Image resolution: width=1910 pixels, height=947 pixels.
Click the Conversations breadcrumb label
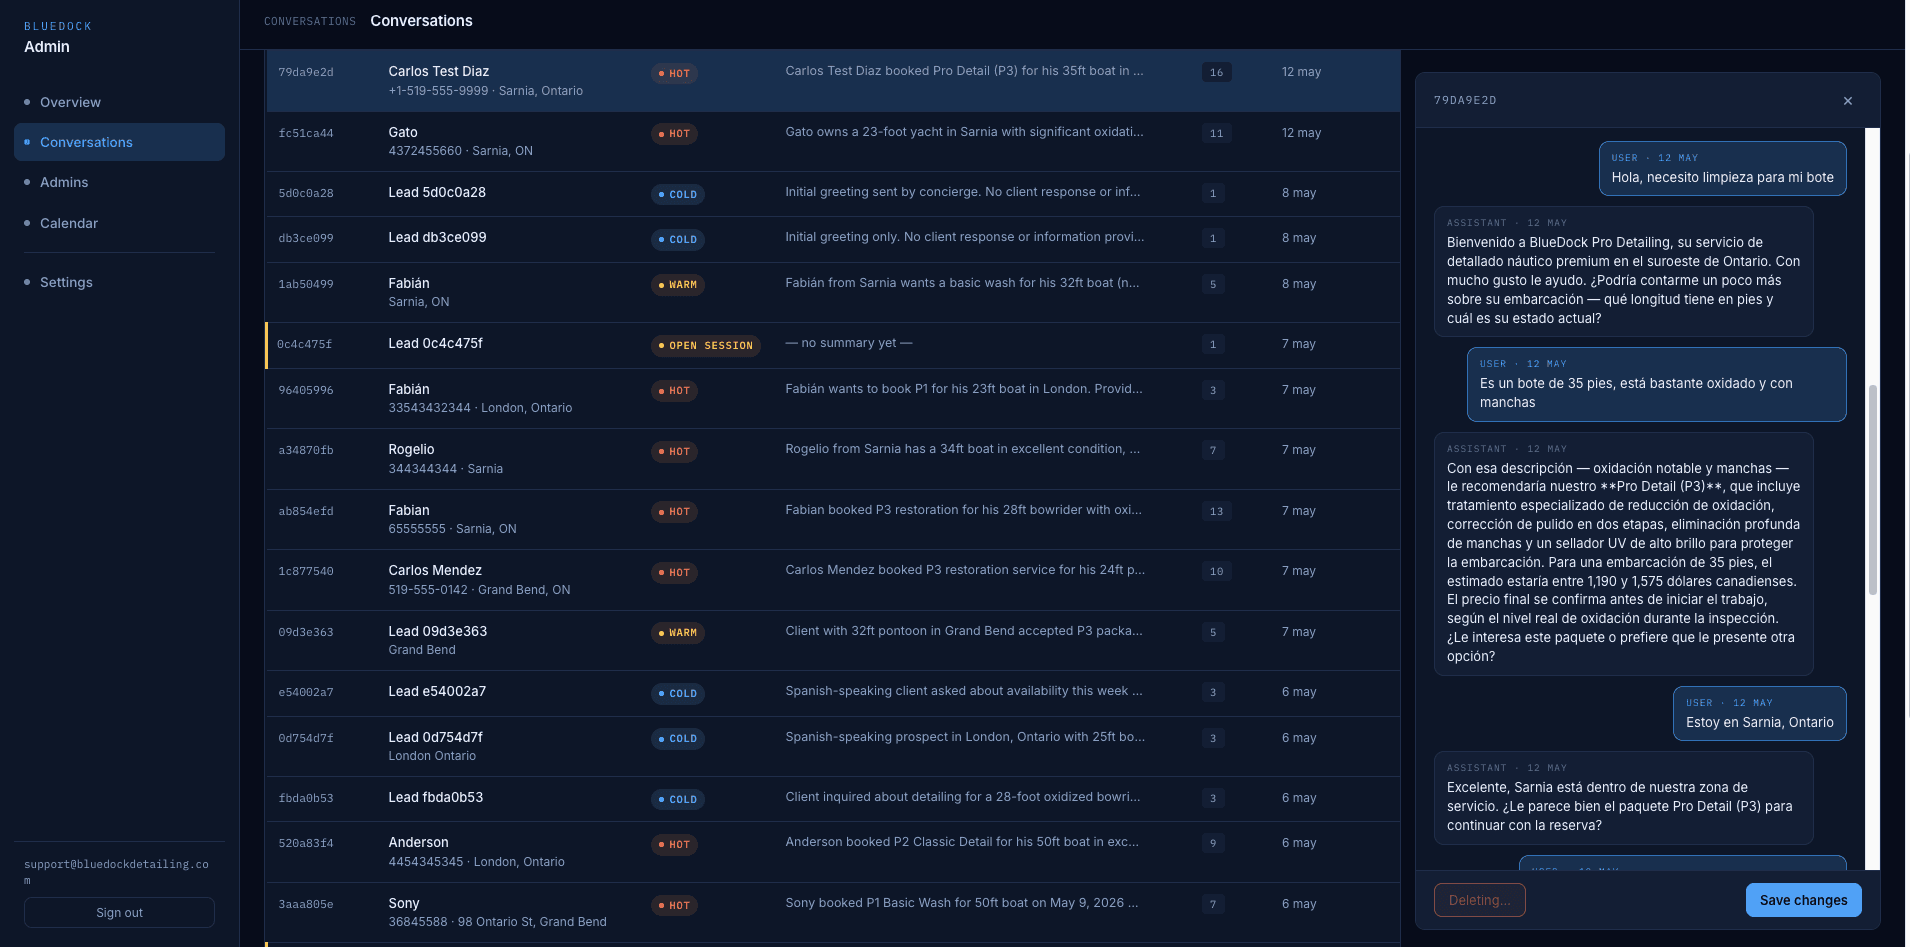pyautogui.click(x=310, y=21)
